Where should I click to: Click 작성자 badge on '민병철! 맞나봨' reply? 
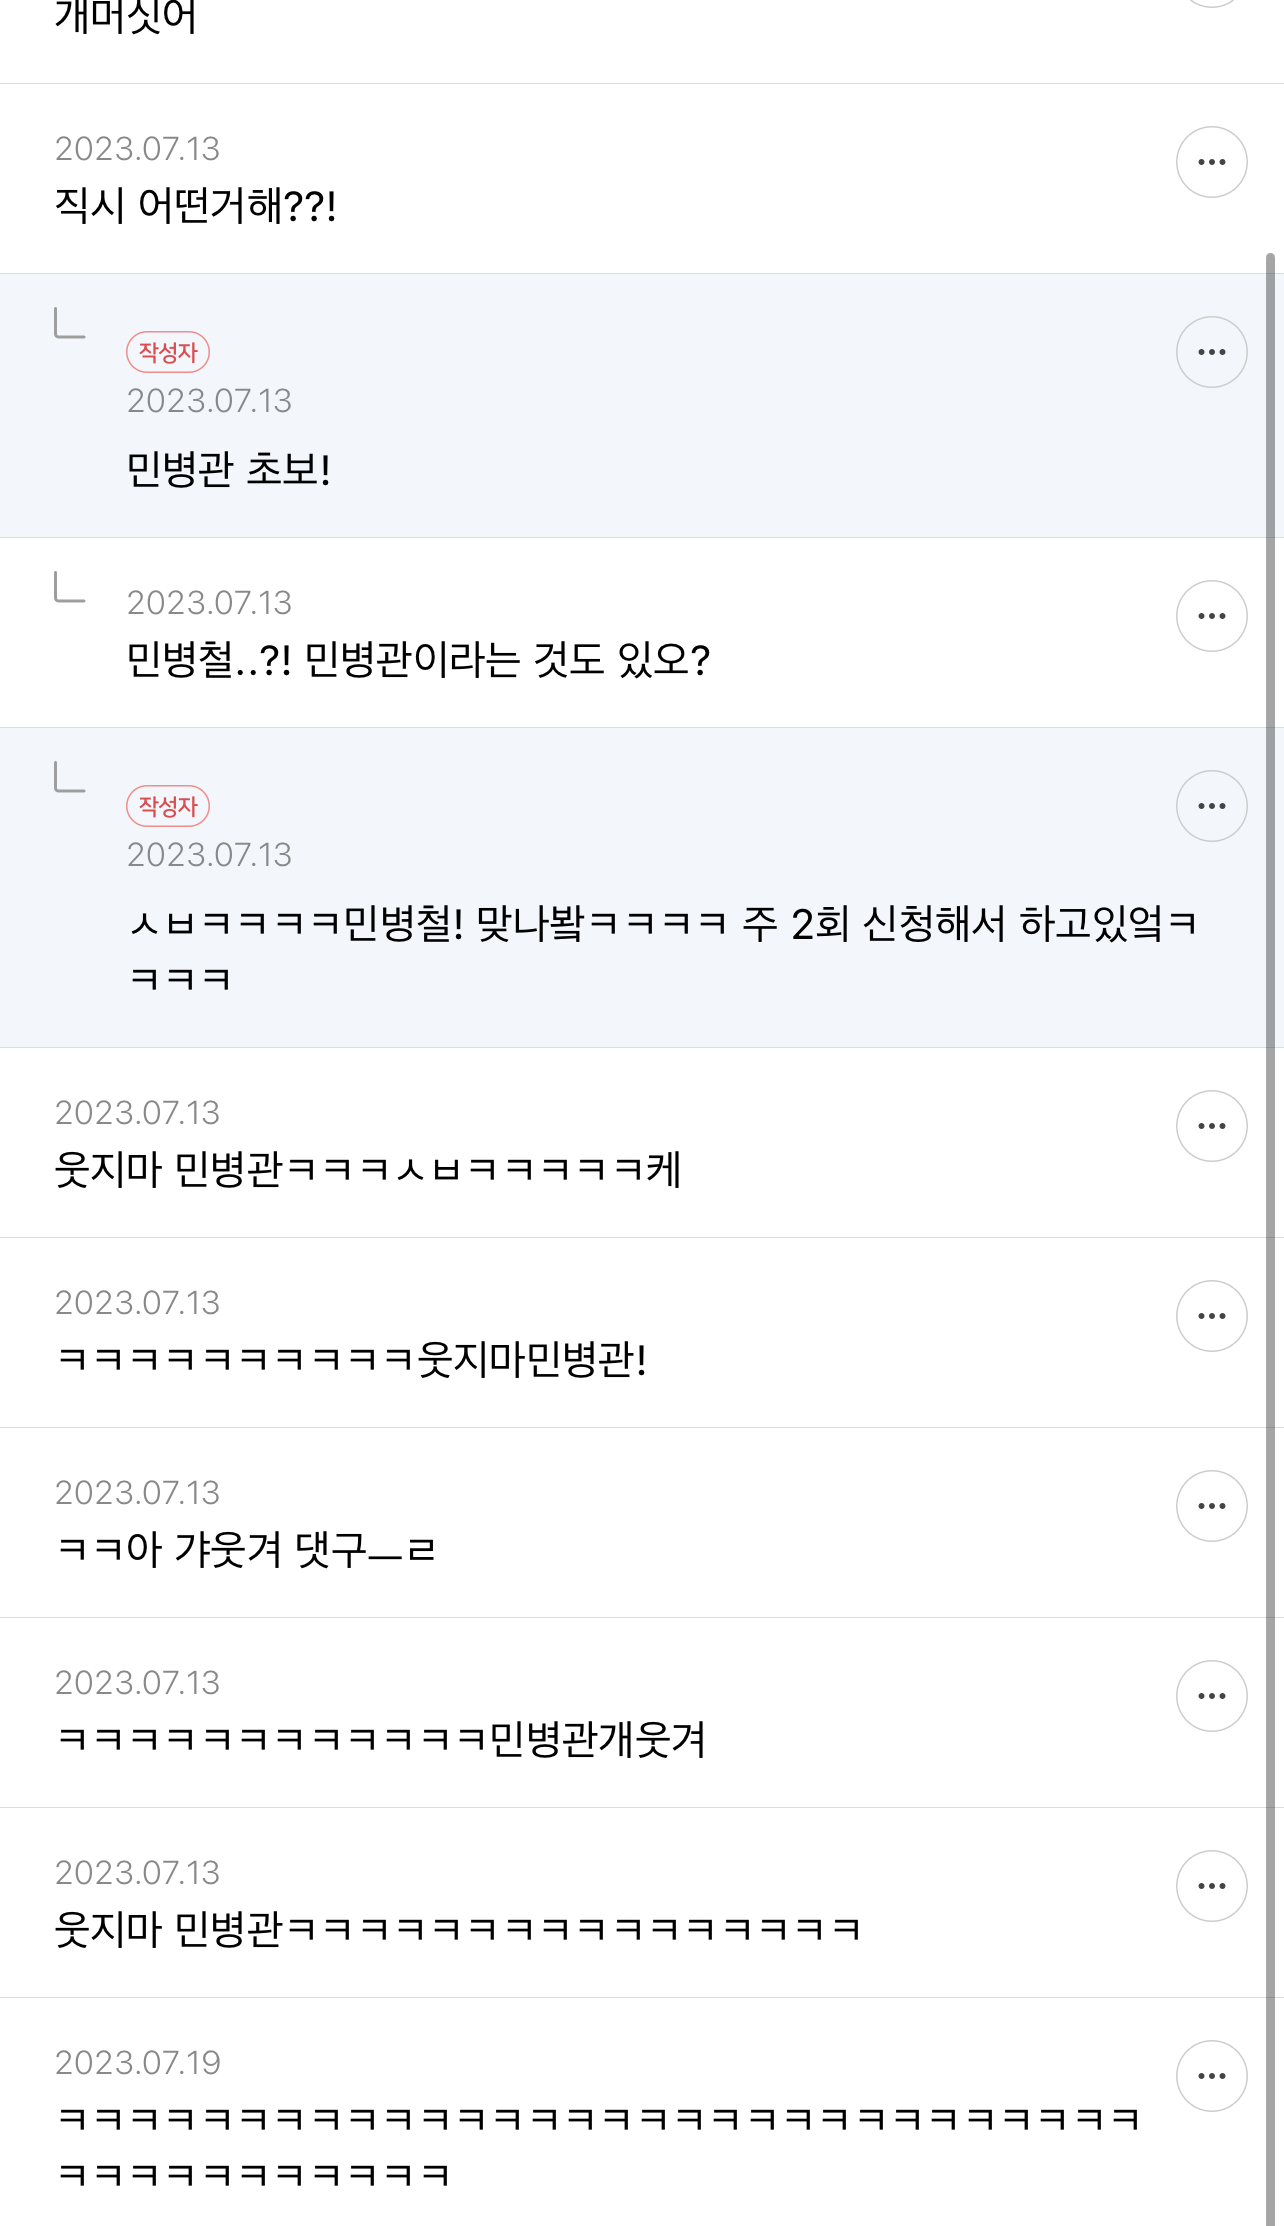pyautogui.click(x=168, y=806)
